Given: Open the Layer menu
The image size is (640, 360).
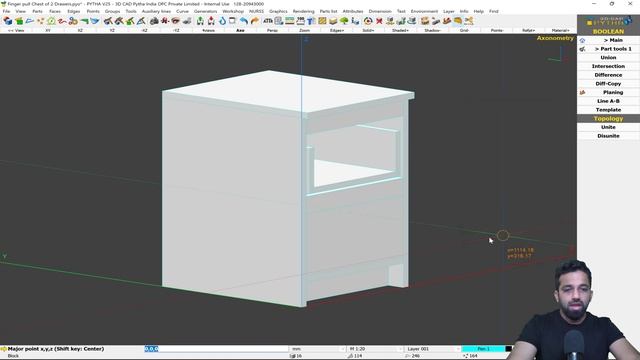Looking at the screenshot, I should coord(449,11).
